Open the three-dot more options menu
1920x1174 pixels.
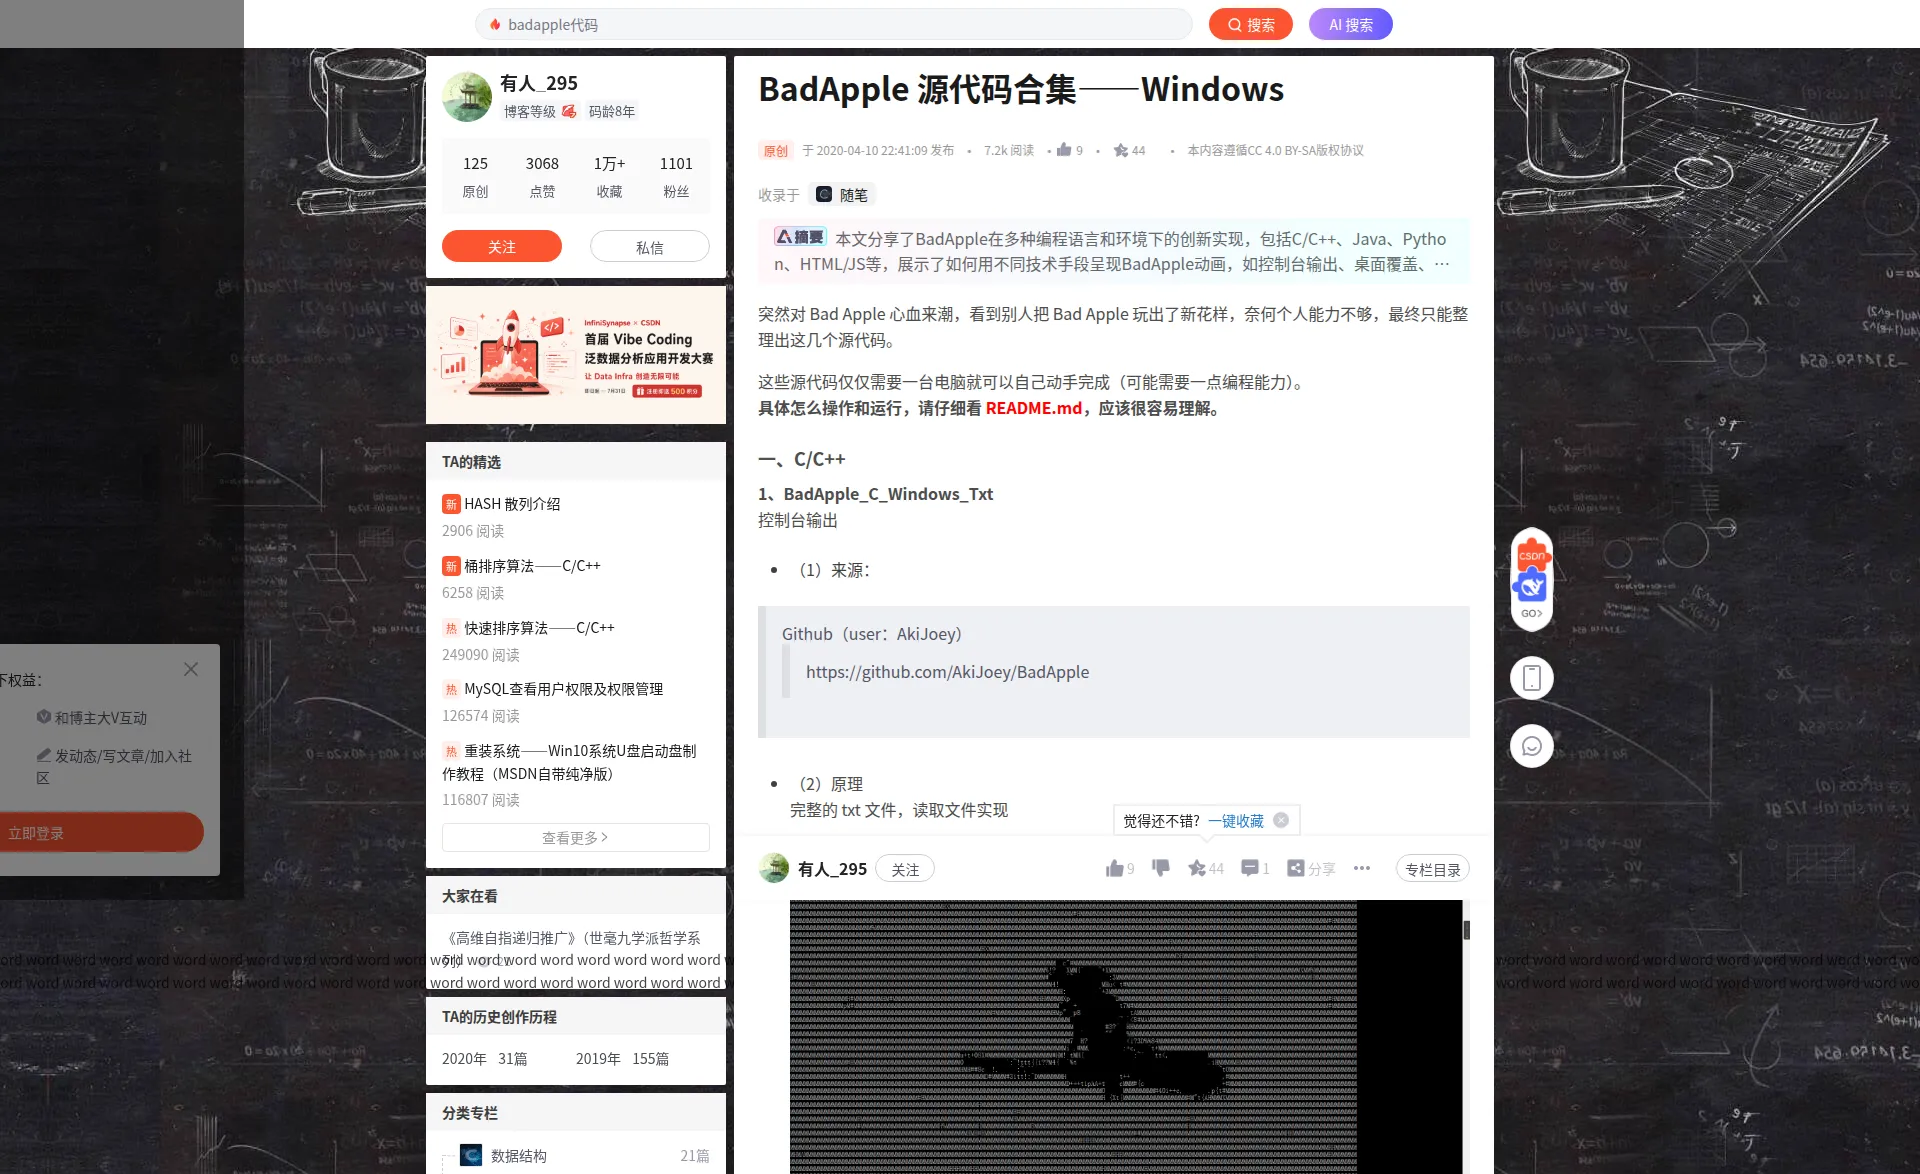[x=1362, y=868]
